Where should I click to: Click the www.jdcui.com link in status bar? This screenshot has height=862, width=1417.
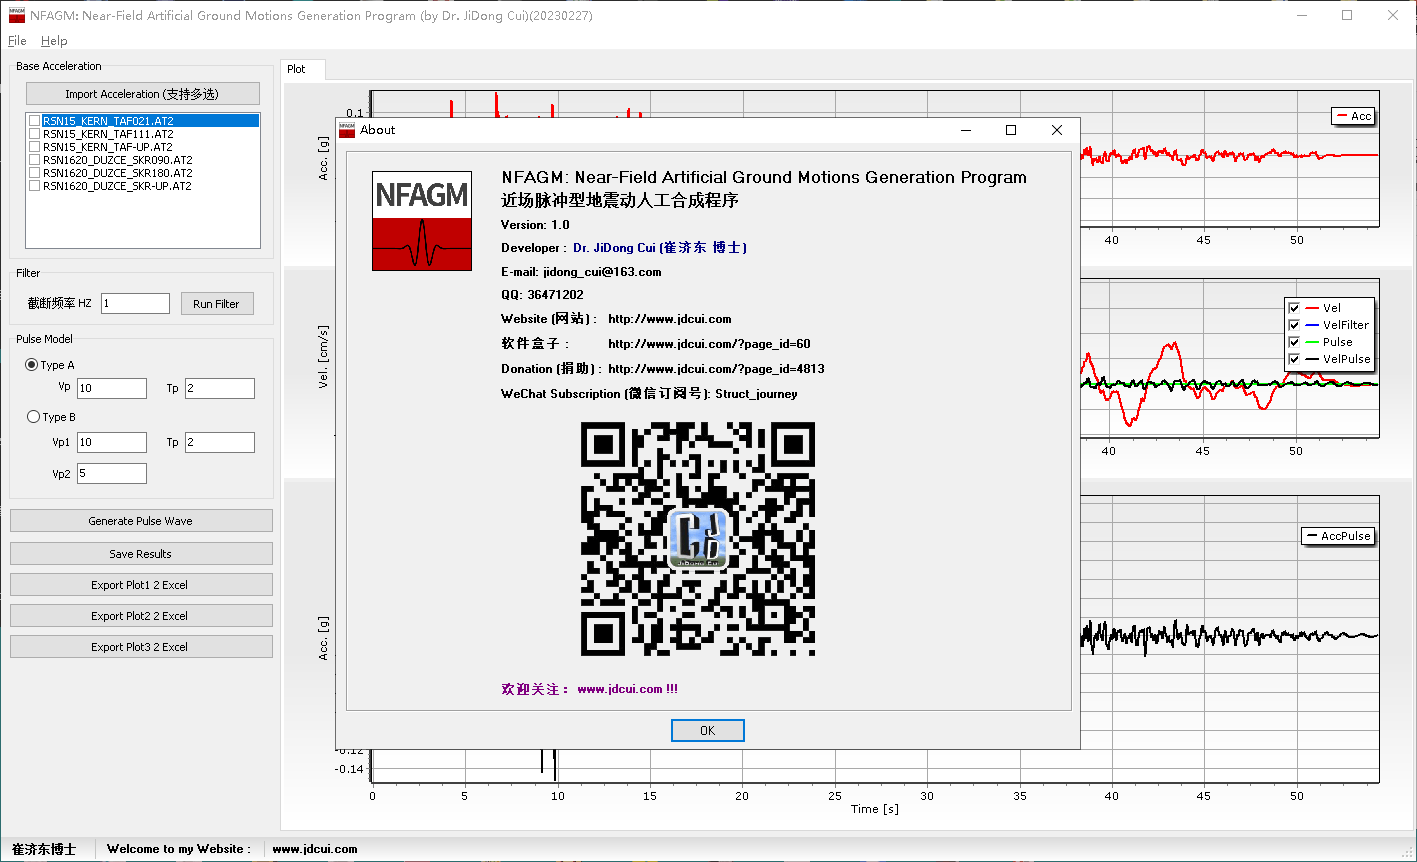coord(314,849)
